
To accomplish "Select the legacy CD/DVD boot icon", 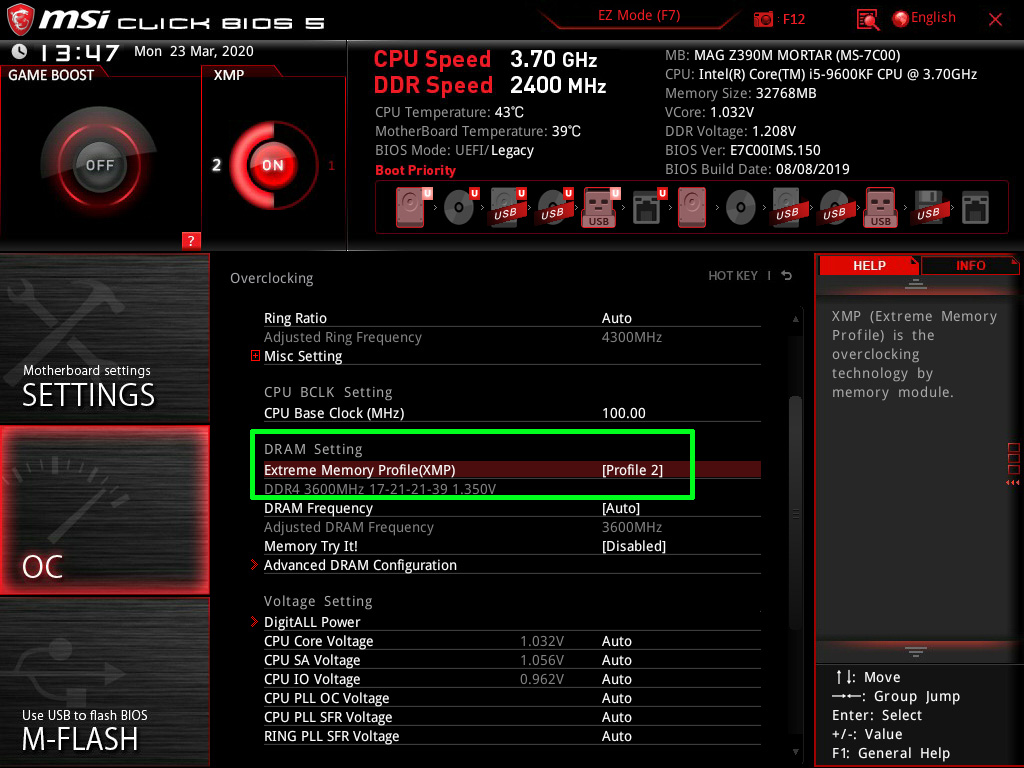I will [x=741, y=208].
